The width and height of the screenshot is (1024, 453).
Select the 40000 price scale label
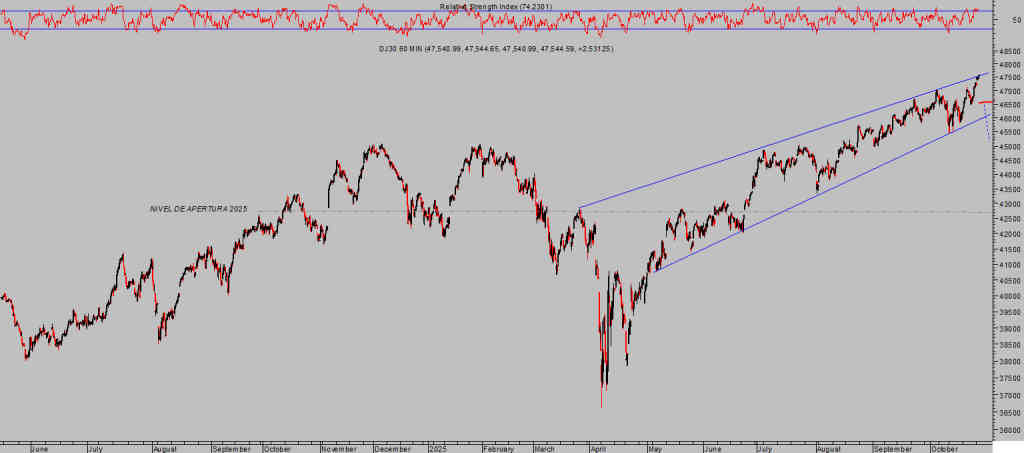1008,282
